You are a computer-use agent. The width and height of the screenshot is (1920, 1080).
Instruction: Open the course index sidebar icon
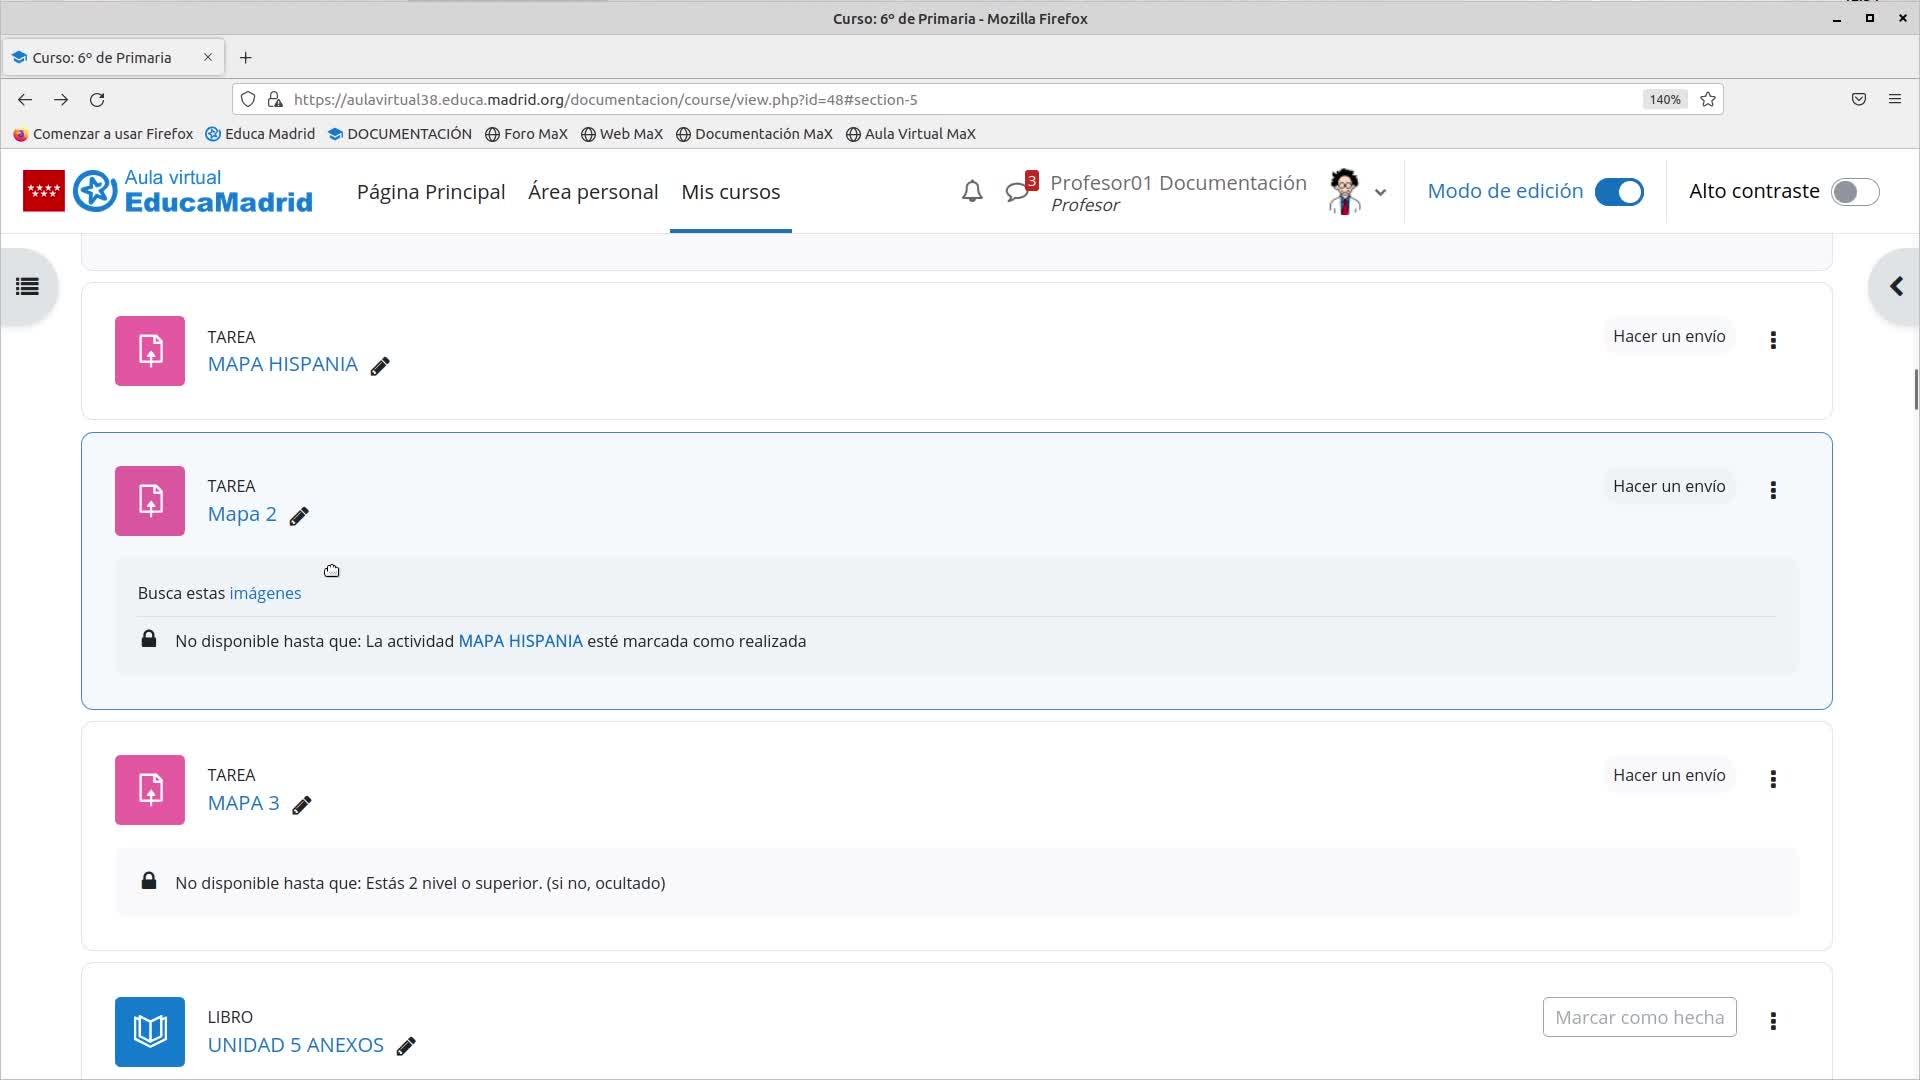point(27,287)
